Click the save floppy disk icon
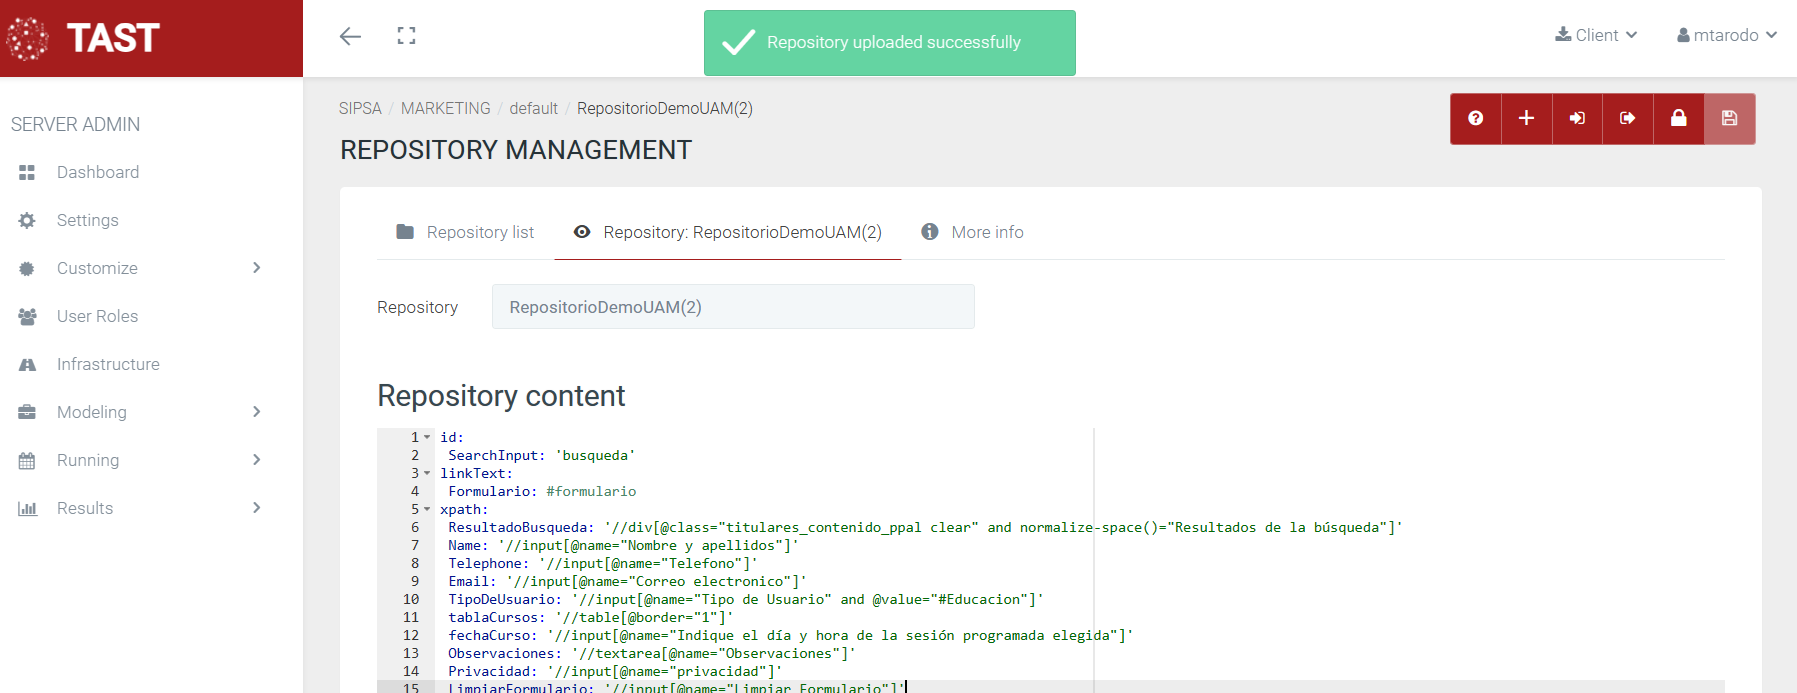This screenshot has height=693, width=1797. (1729, 118)
